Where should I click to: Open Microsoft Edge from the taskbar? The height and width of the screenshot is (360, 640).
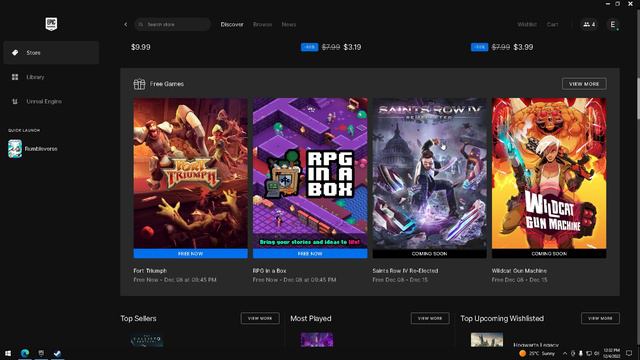click(x=25, y=353)
